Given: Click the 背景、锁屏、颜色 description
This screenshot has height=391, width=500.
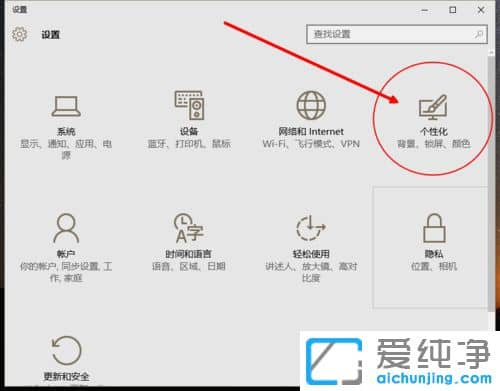Looking at the screenshot, I should point(433,144).
